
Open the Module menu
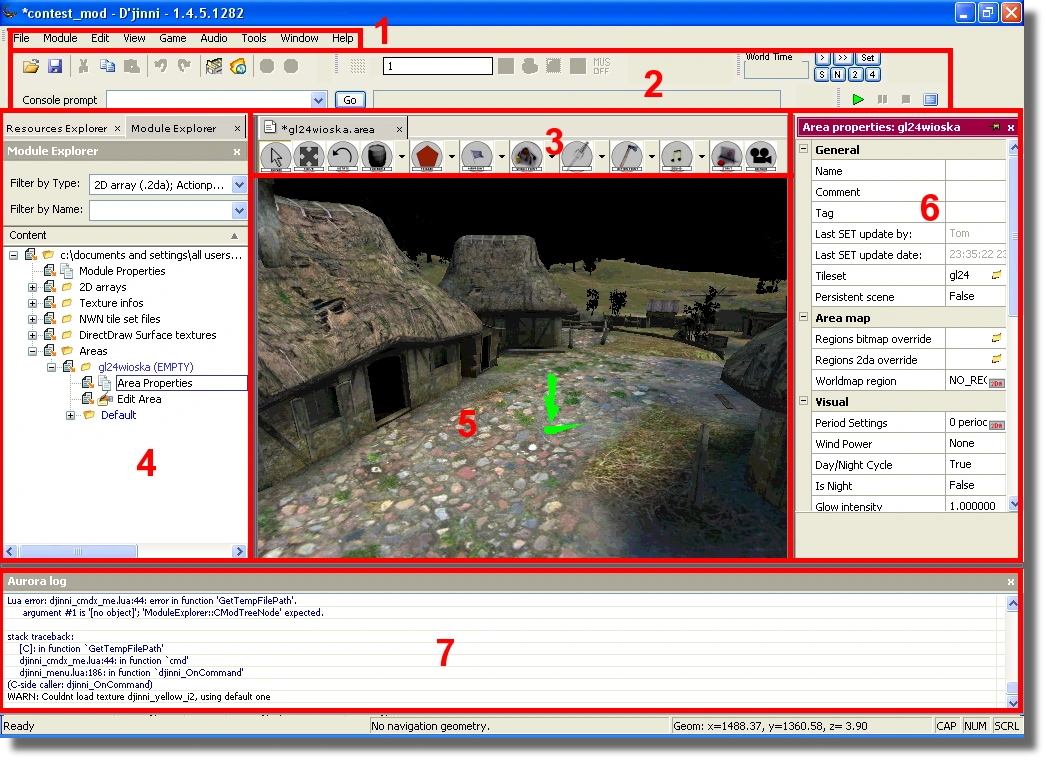[x=60, y=38]
